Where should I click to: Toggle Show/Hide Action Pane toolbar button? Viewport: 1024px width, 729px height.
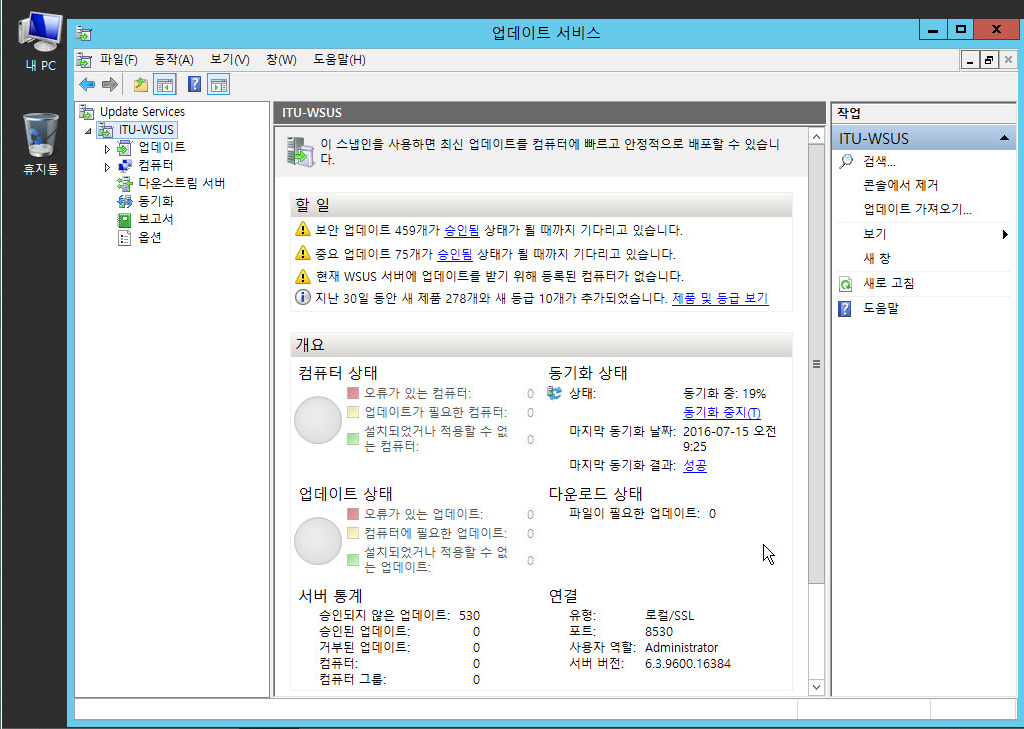click(219, 85)
